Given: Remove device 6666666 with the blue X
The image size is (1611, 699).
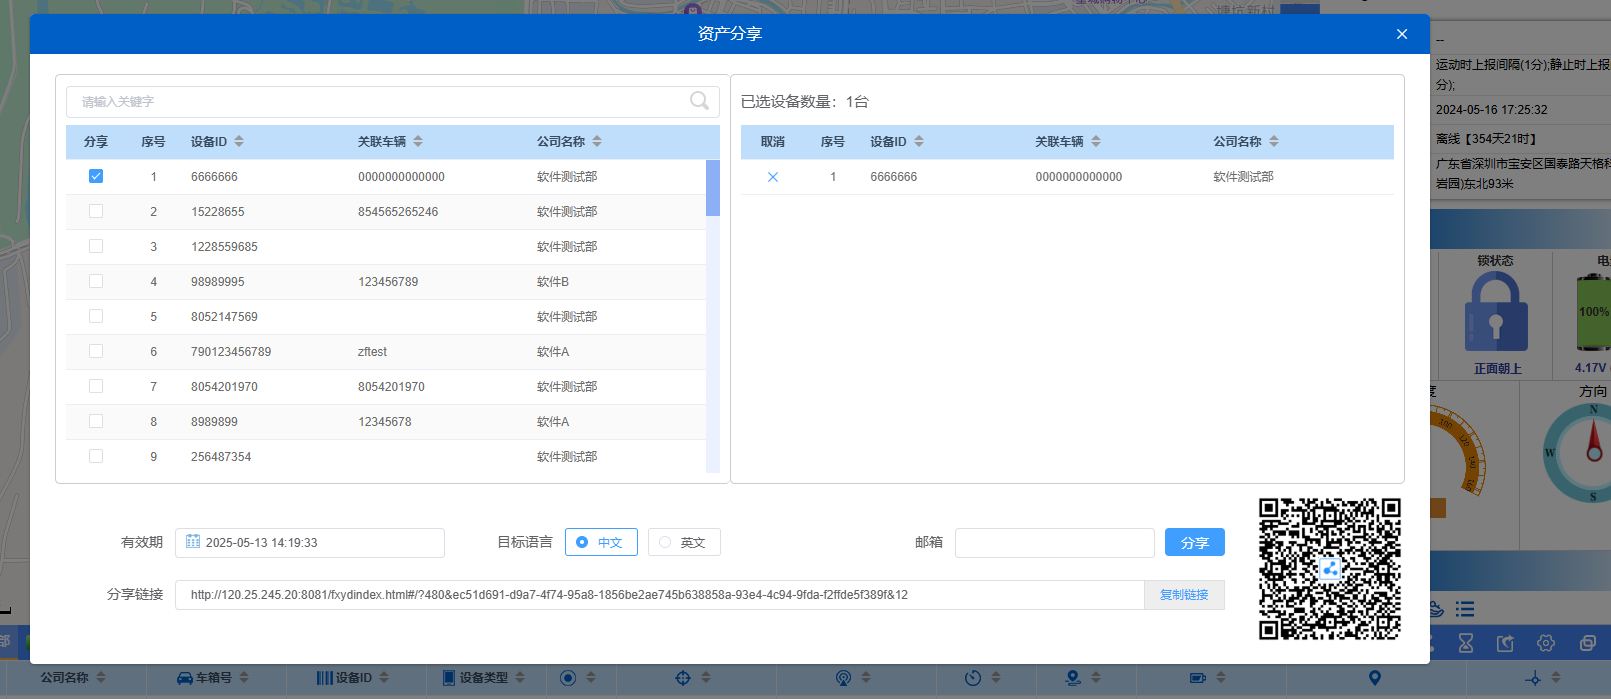Looking at the screenshot, I should tap(772, 177).
